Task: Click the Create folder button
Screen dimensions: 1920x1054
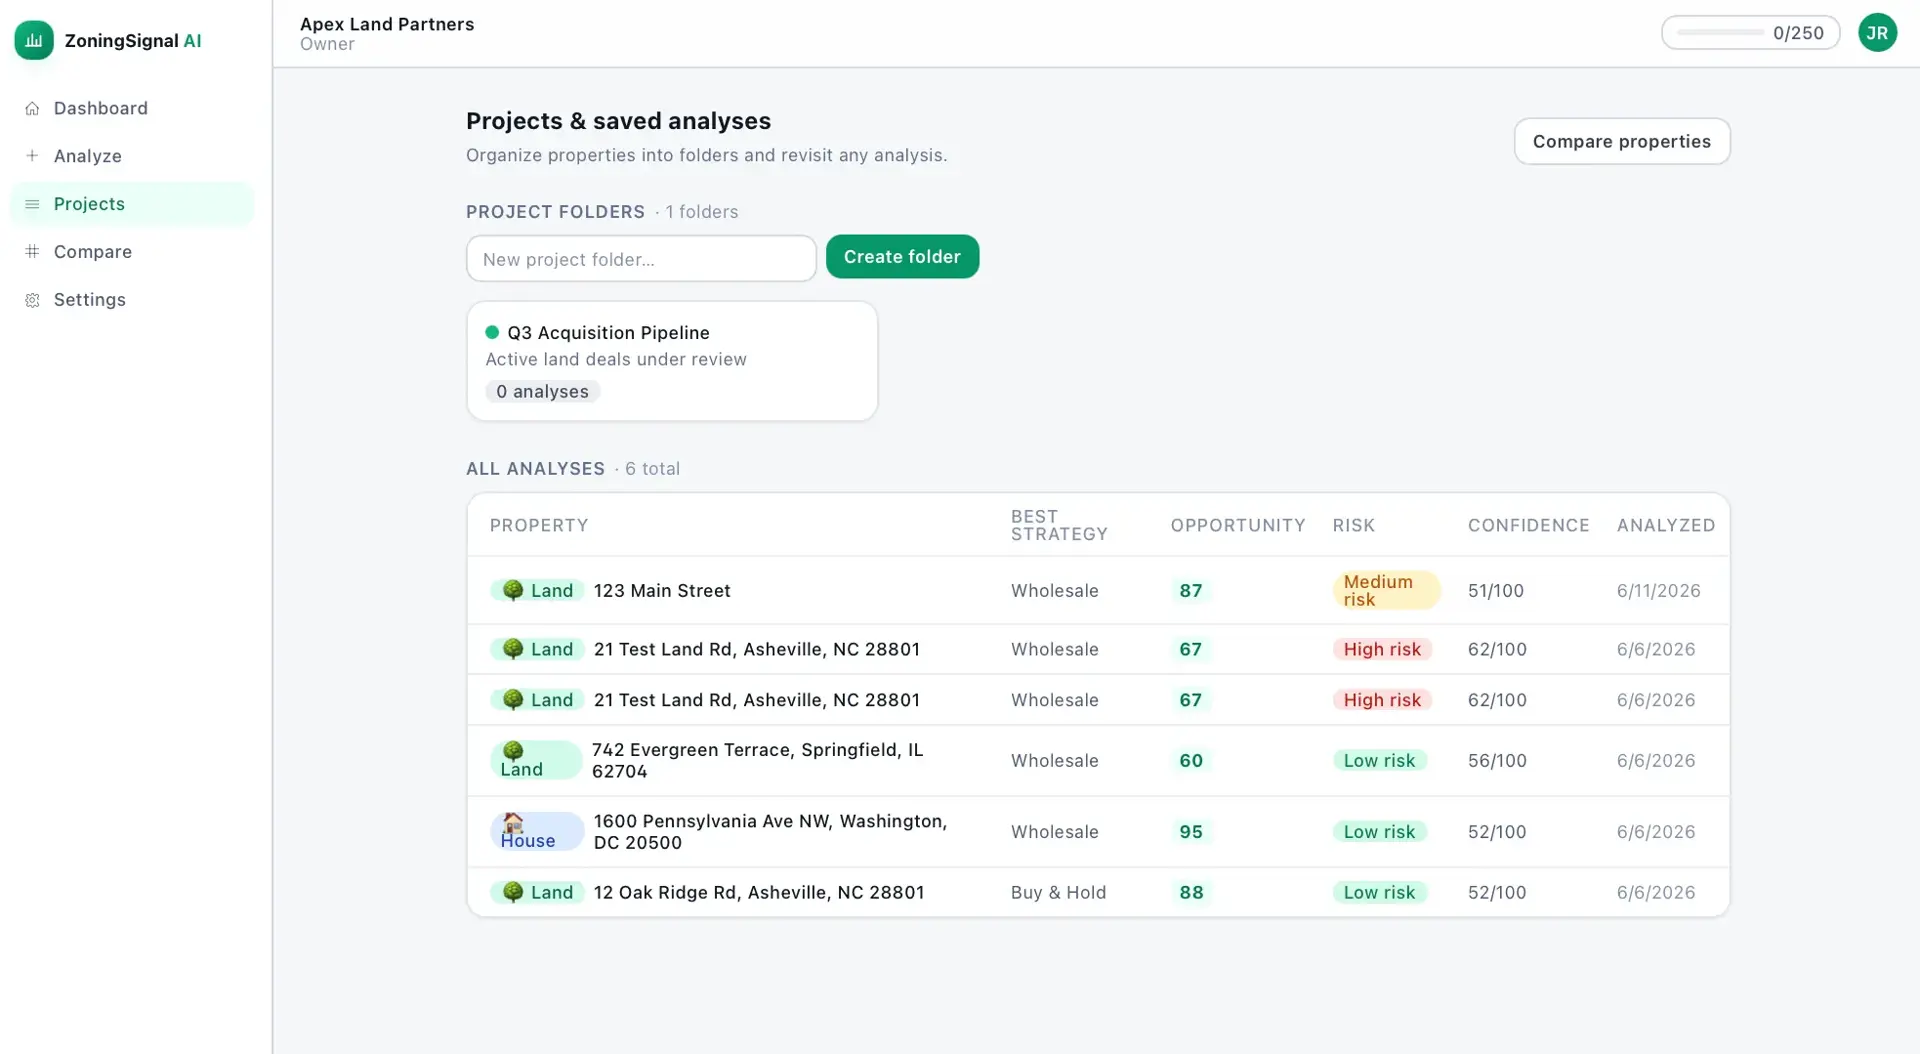Action: pyautogui.click(x=902, y=257)
